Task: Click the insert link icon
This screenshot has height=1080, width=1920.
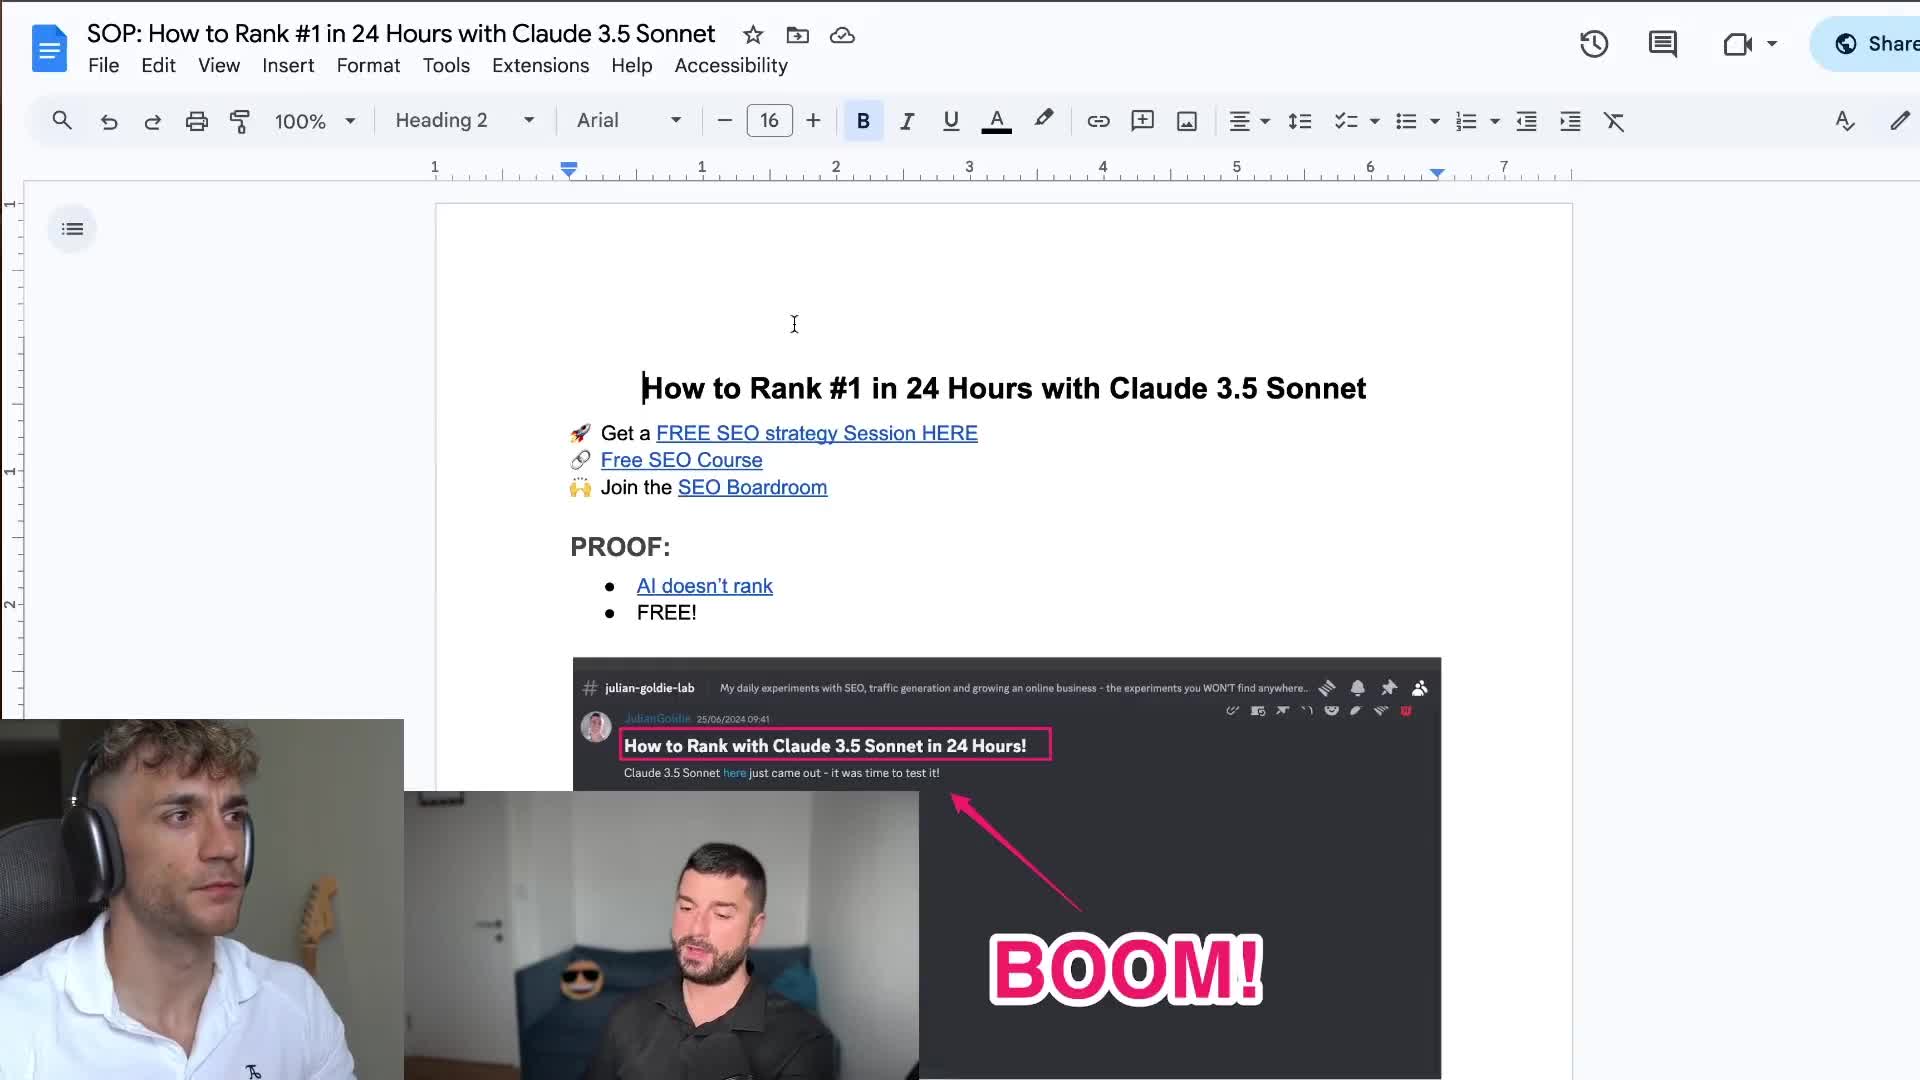Action: [x=1098, y=121]
